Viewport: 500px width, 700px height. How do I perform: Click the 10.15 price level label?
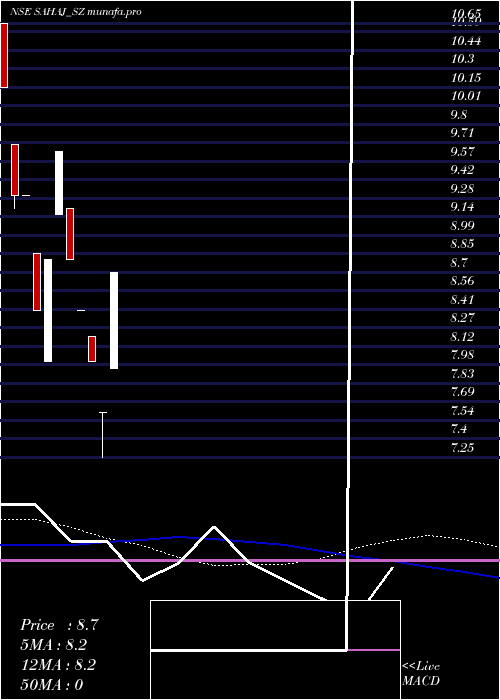(x=466, y=78)
